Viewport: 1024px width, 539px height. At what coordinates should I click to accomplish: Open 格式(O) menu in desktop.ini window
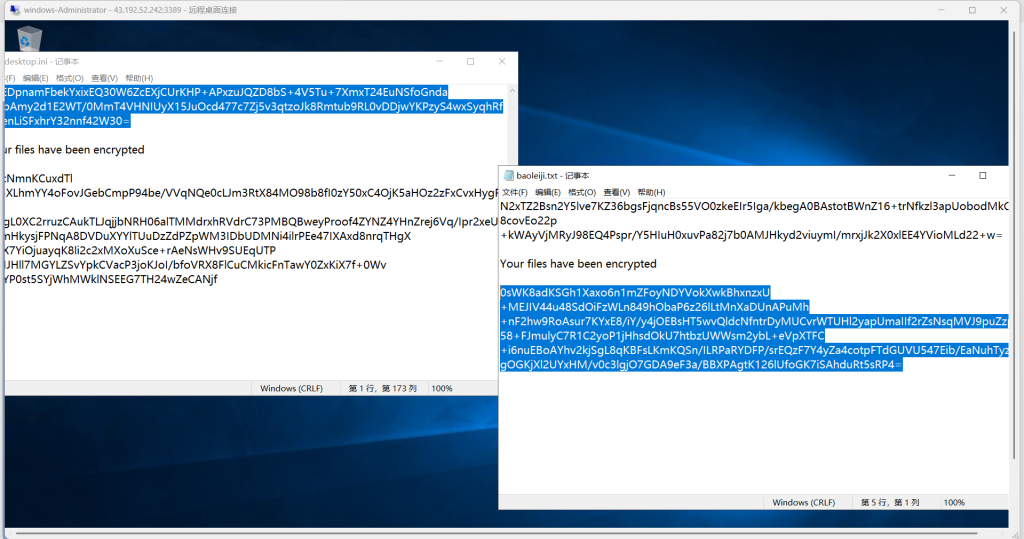click(x=69, y=78)
